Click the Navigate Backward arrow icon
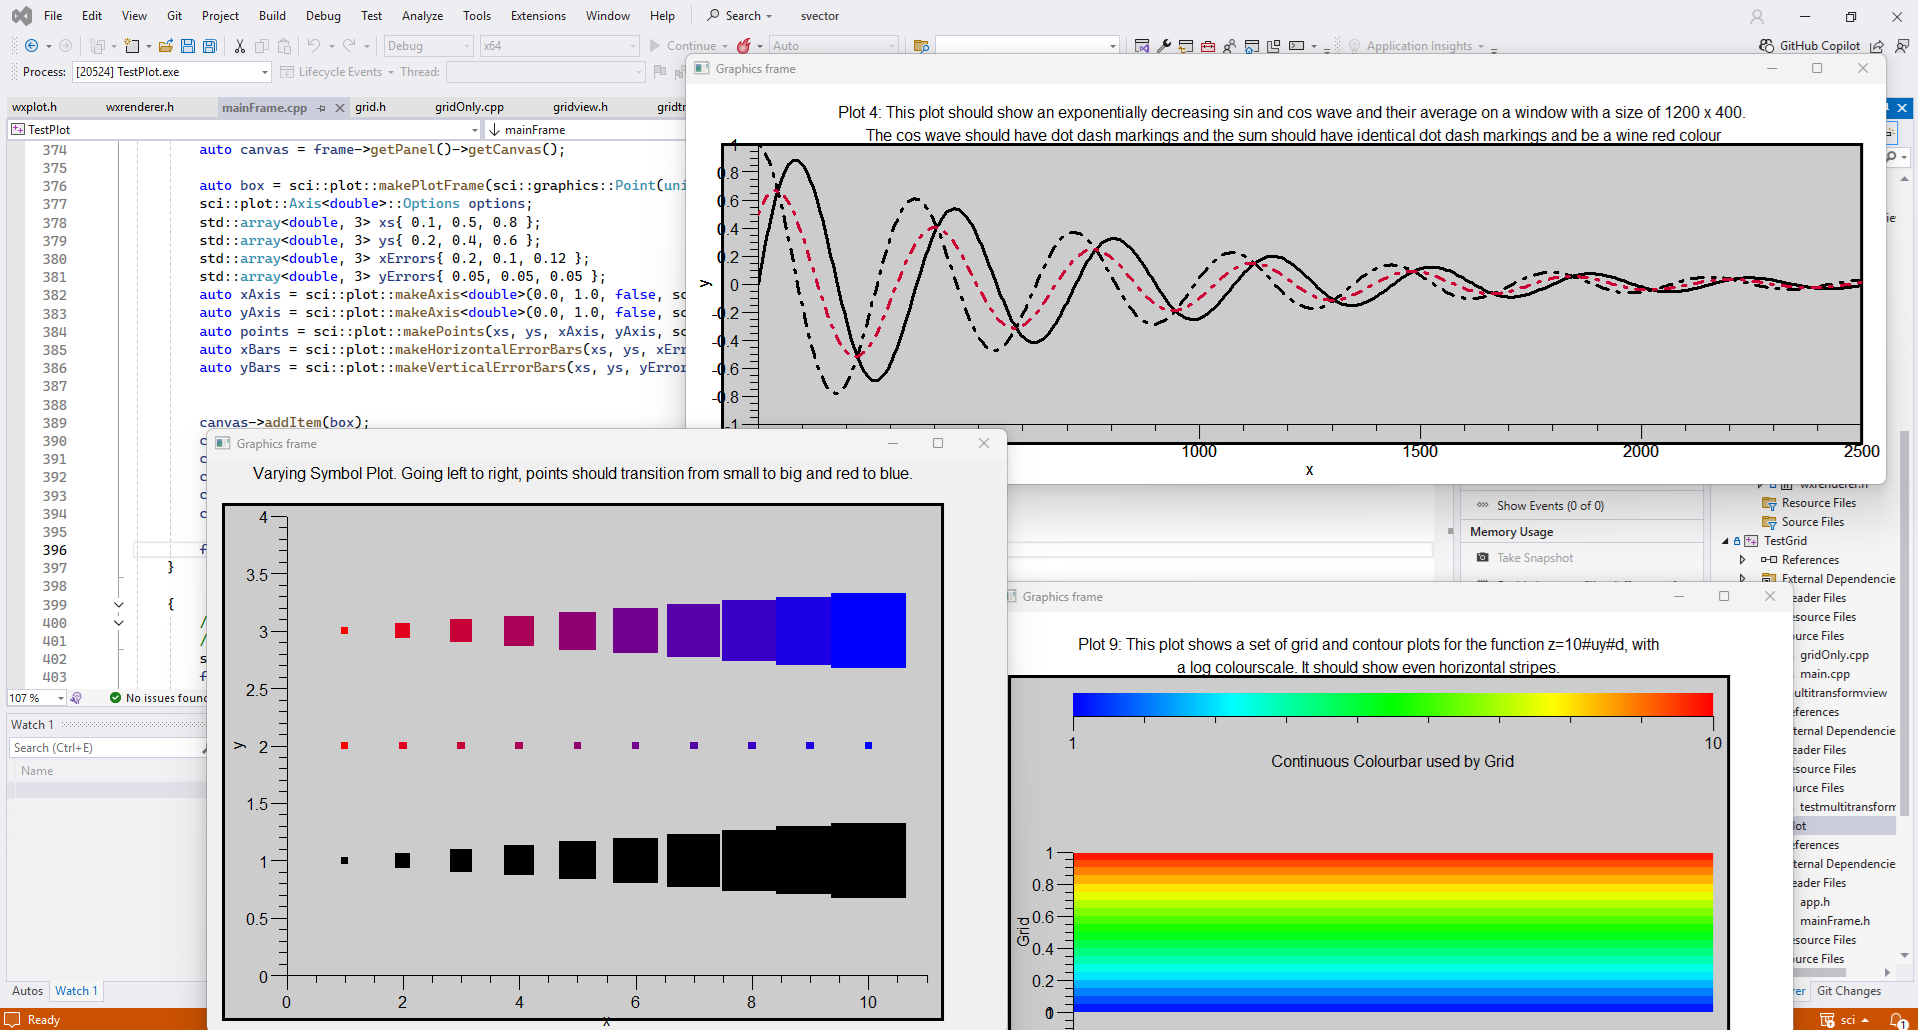Screen dimensions: 1918x1030 pos(31,46)
